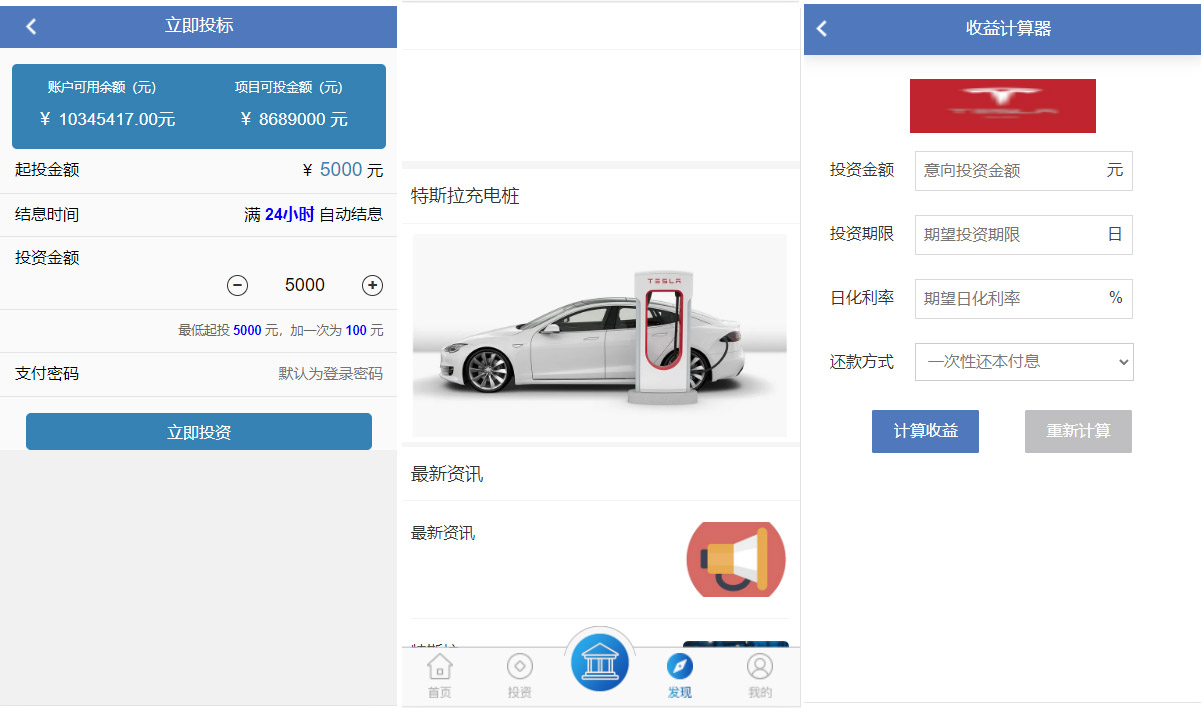Click the 收益计算器 page title

click(1008, 28)
